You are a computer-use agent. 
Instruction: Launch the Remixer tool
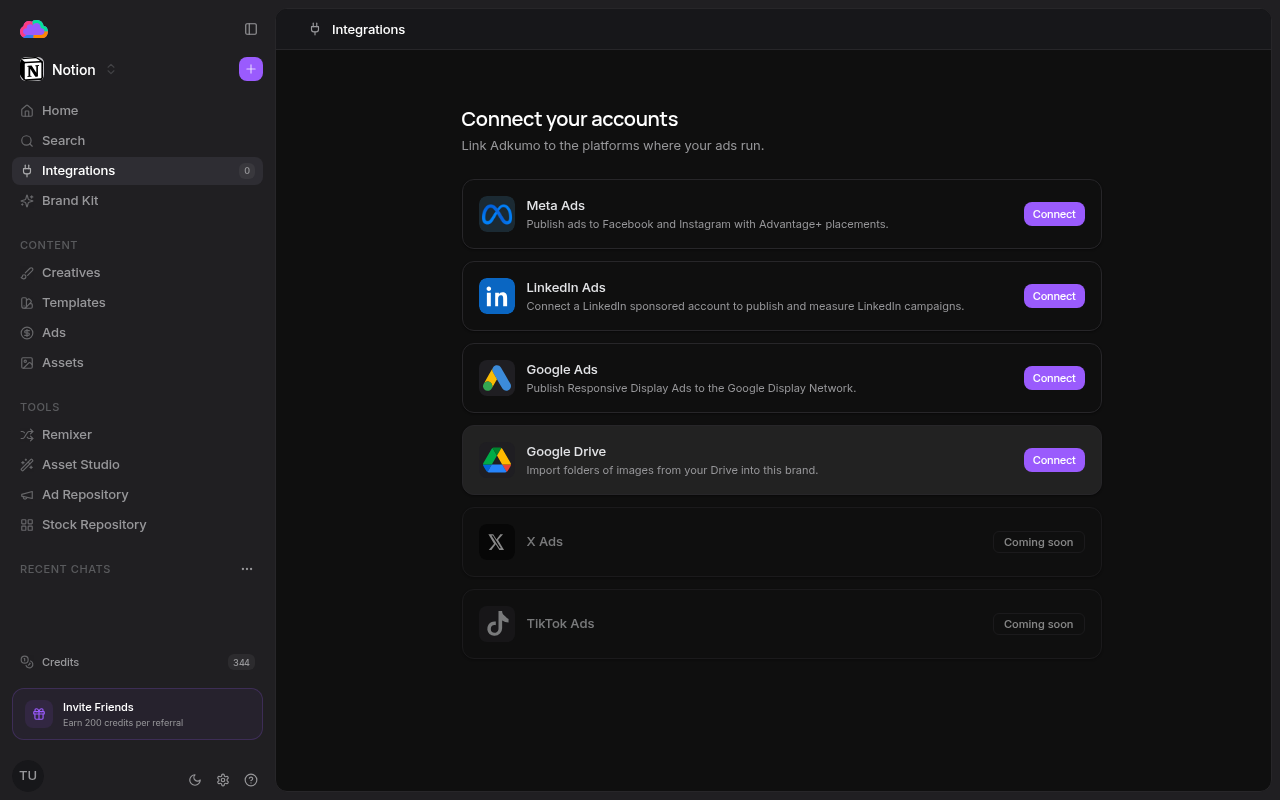(137, 435)
